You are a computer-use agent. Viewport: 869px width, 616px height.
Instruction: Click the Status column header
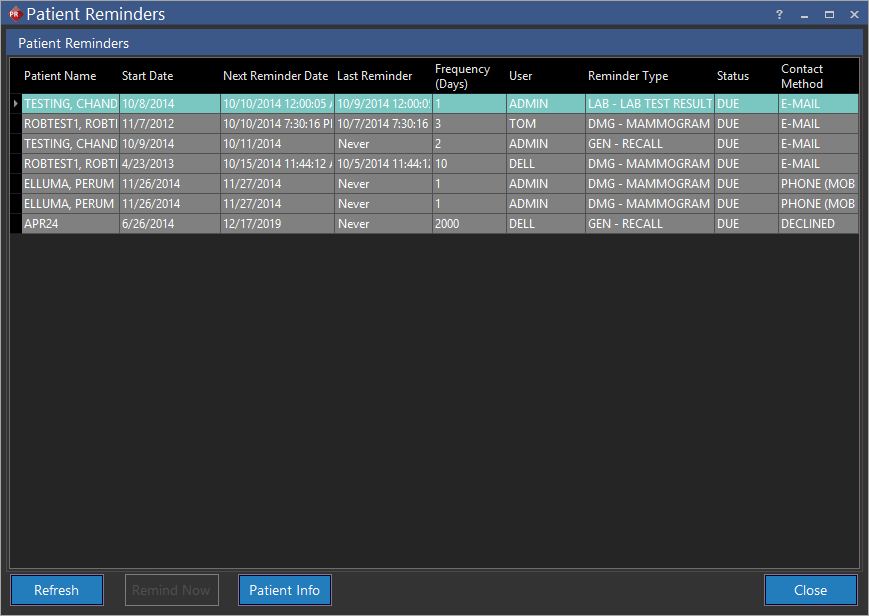click(732, 76)
